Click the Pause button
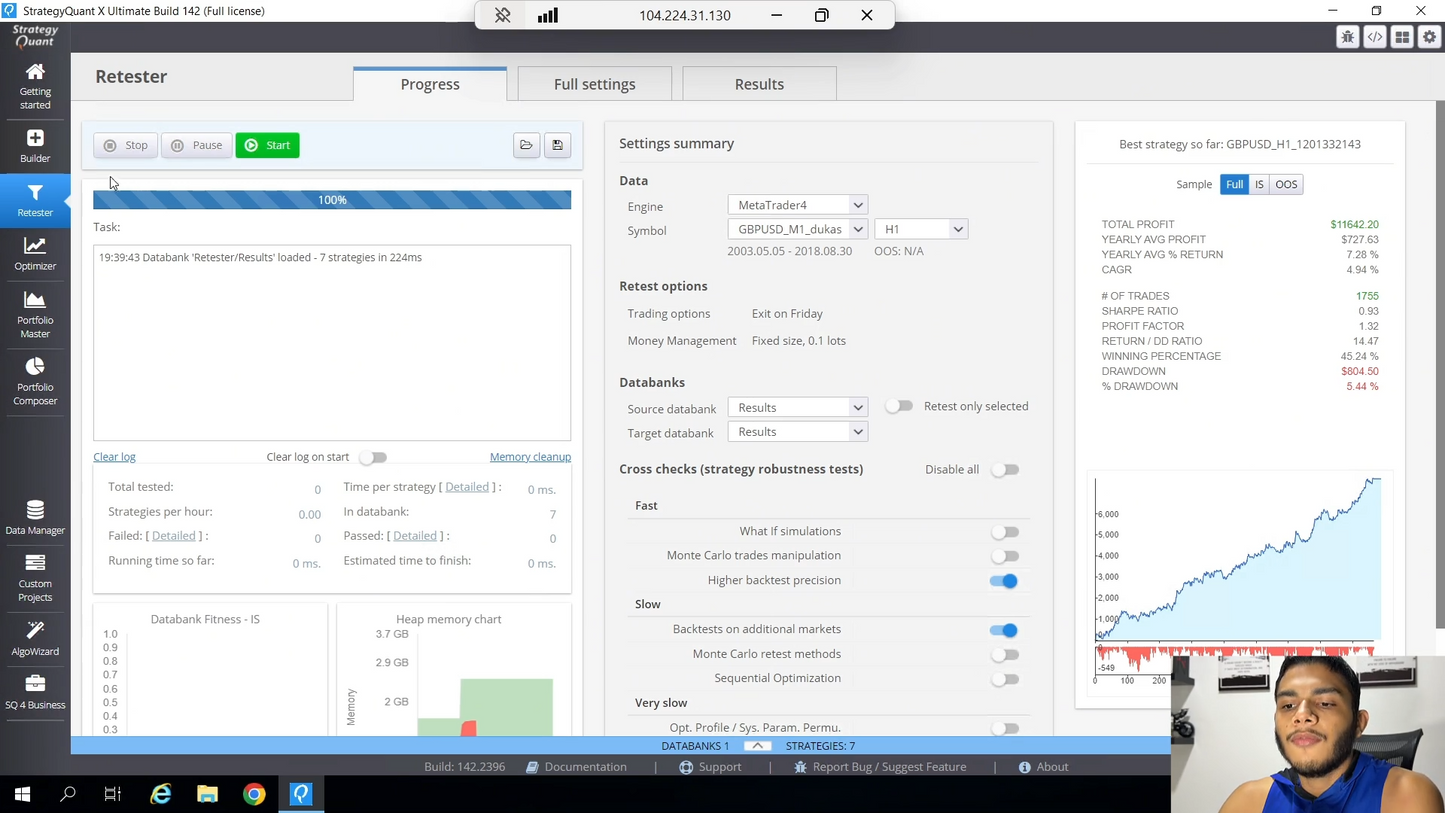 coord(196,145)
